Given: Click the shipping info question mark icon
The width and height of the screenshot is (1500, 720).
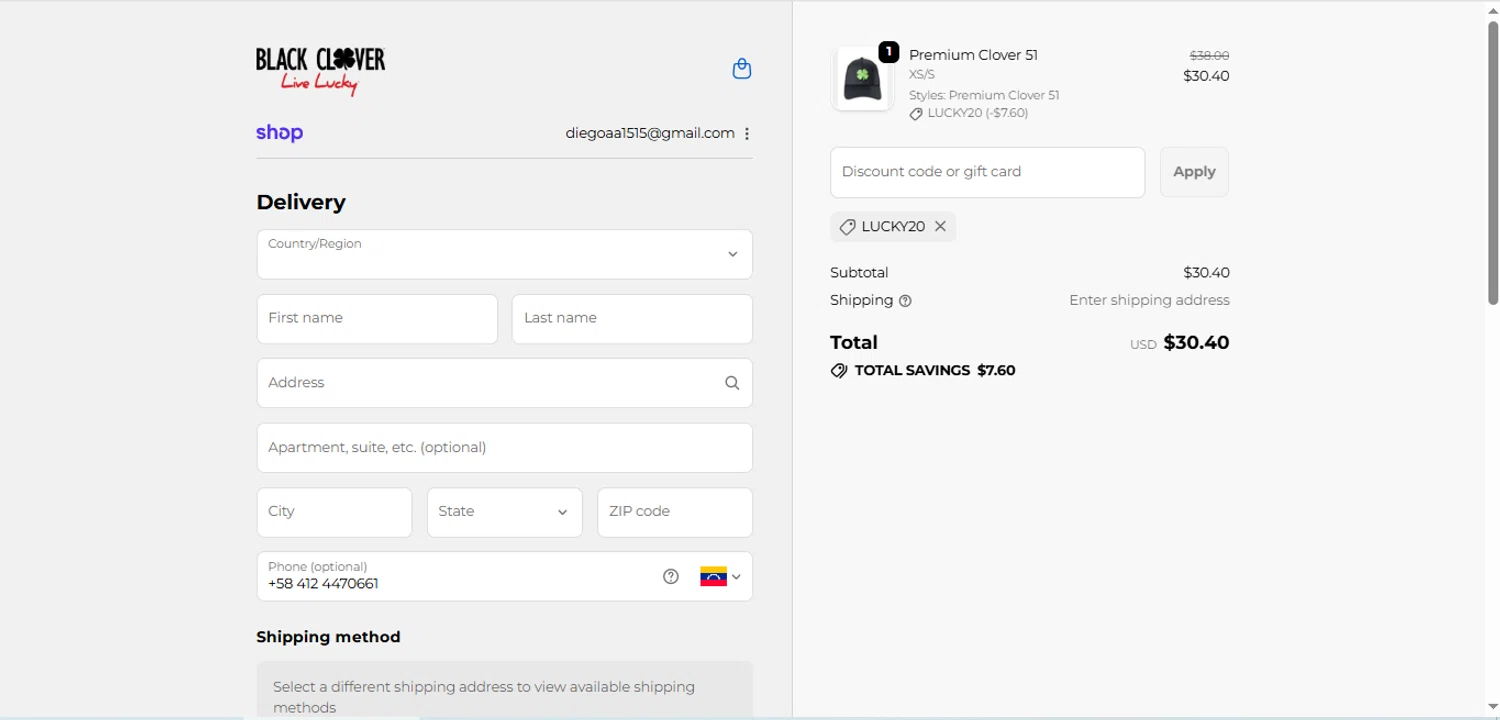Looking at the screenshot, I should pyautogui.click(x=905, y=301).
